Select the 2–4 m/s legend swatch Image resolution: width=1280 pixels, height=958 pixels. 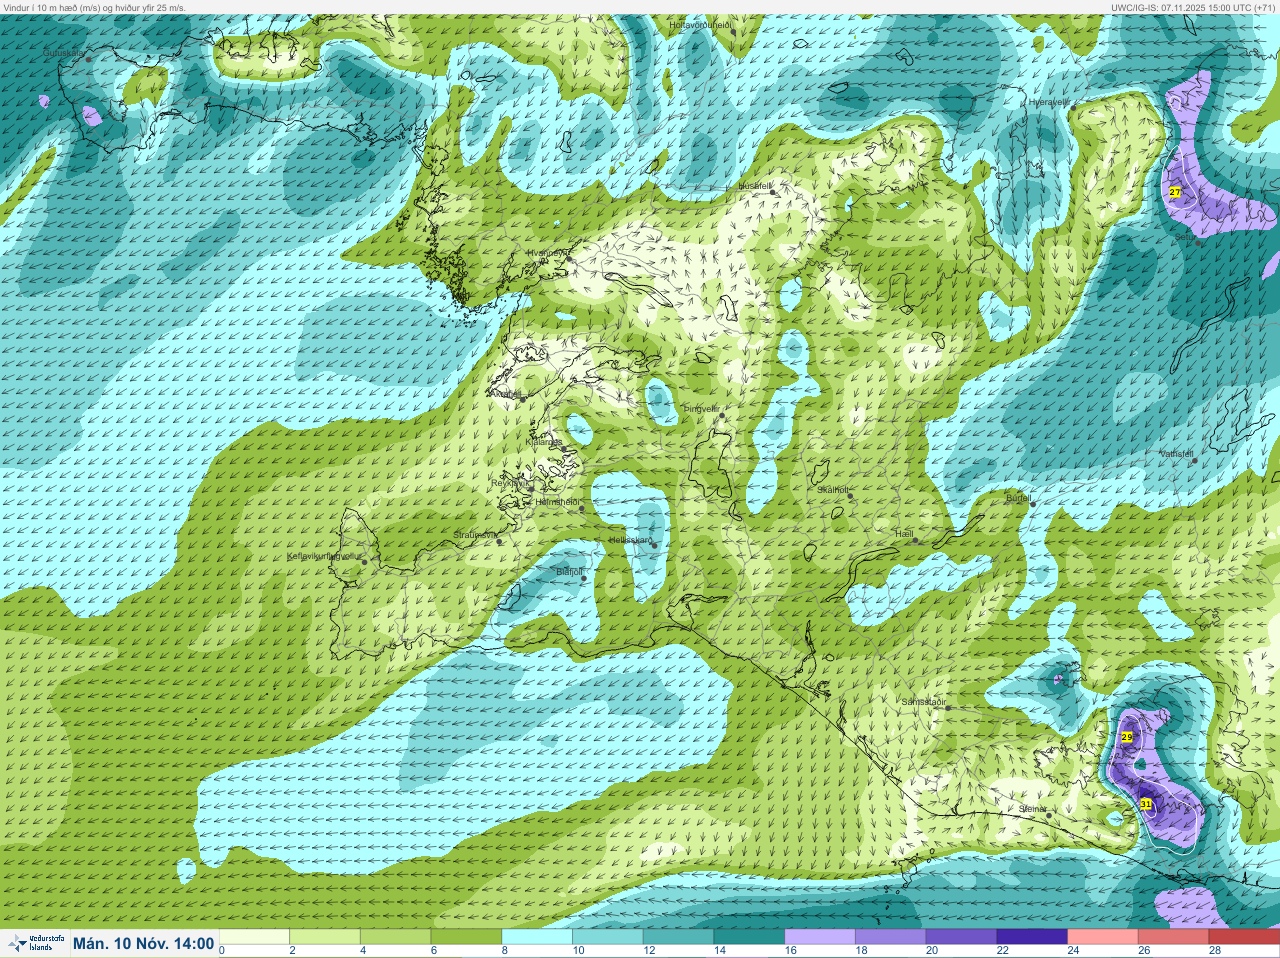(325, 937)
